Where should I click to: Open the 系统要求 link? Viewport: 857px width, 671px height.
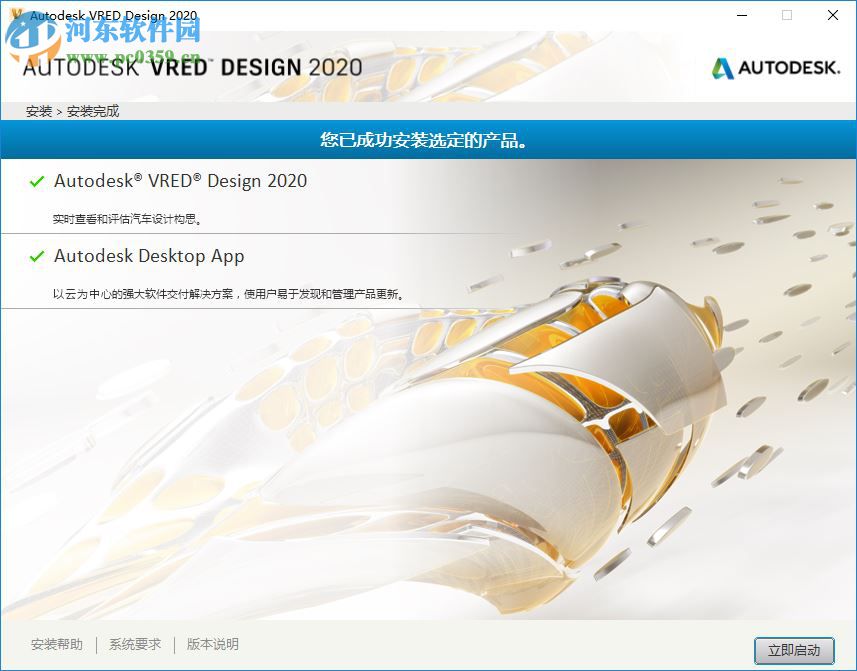[x=134, y=645]
